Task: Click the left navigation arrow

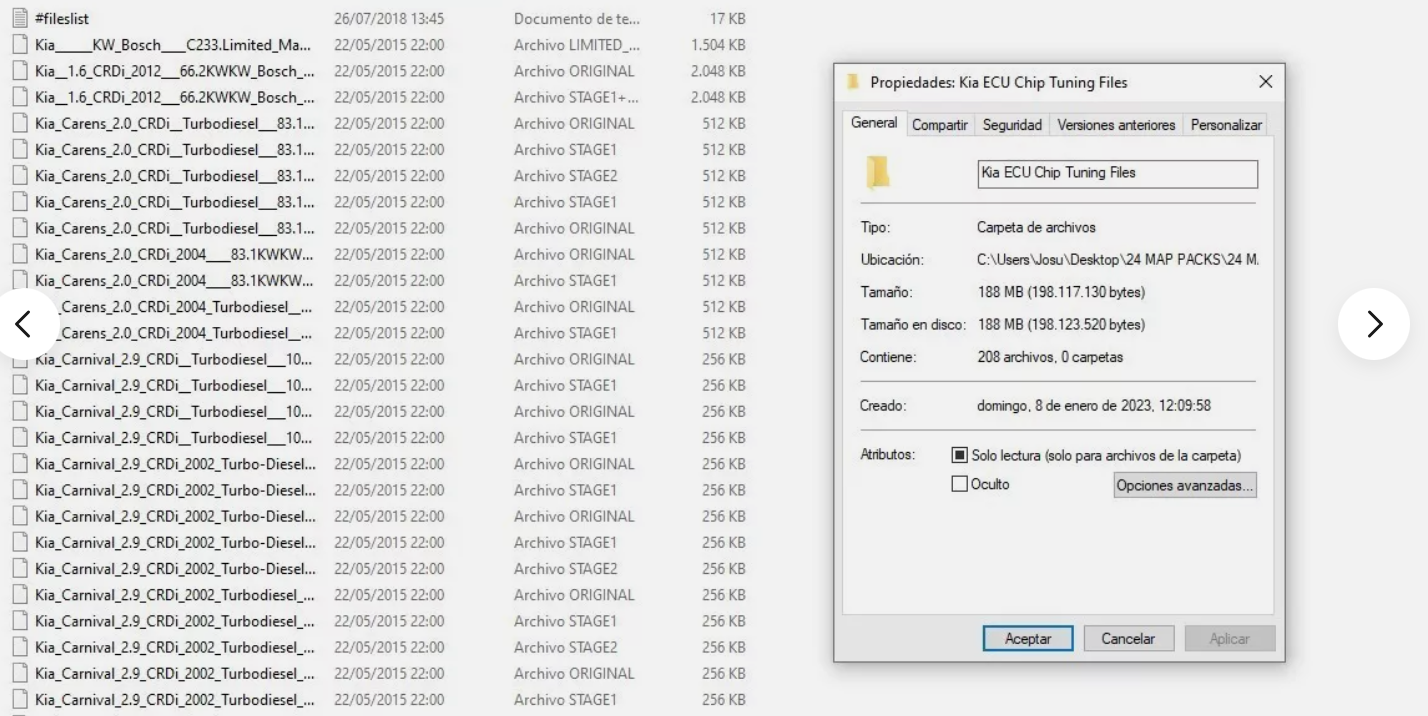Action: 28,324
